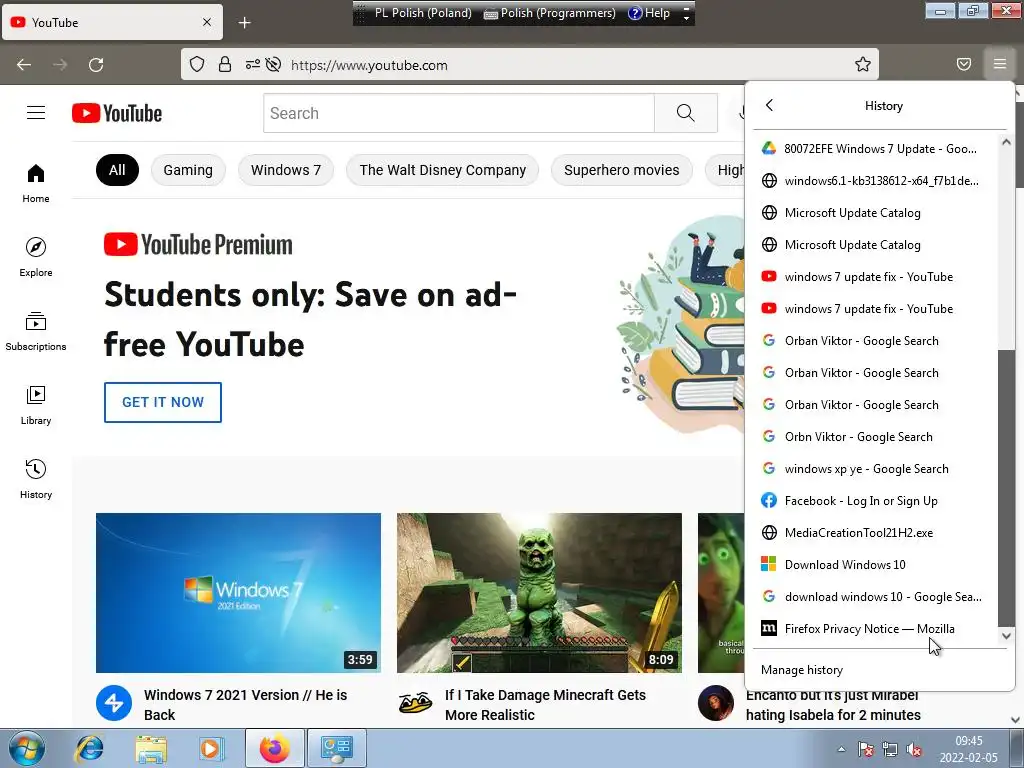The height and width of the screenshot is (768, 1024).
Task: Click the History panel scroll up arrow
Action: pyautogui.click(x=1006, y=142)
